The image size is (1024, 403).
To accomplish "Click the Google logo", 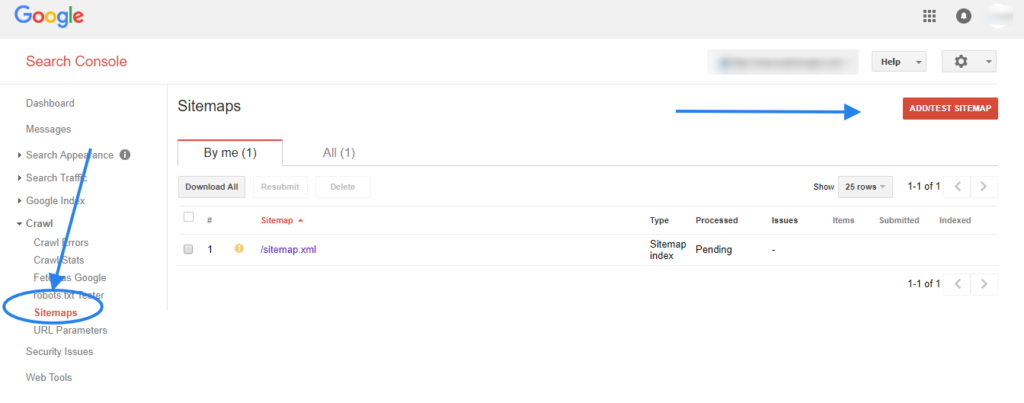I will pyautogui.click(x=49, y=16).
